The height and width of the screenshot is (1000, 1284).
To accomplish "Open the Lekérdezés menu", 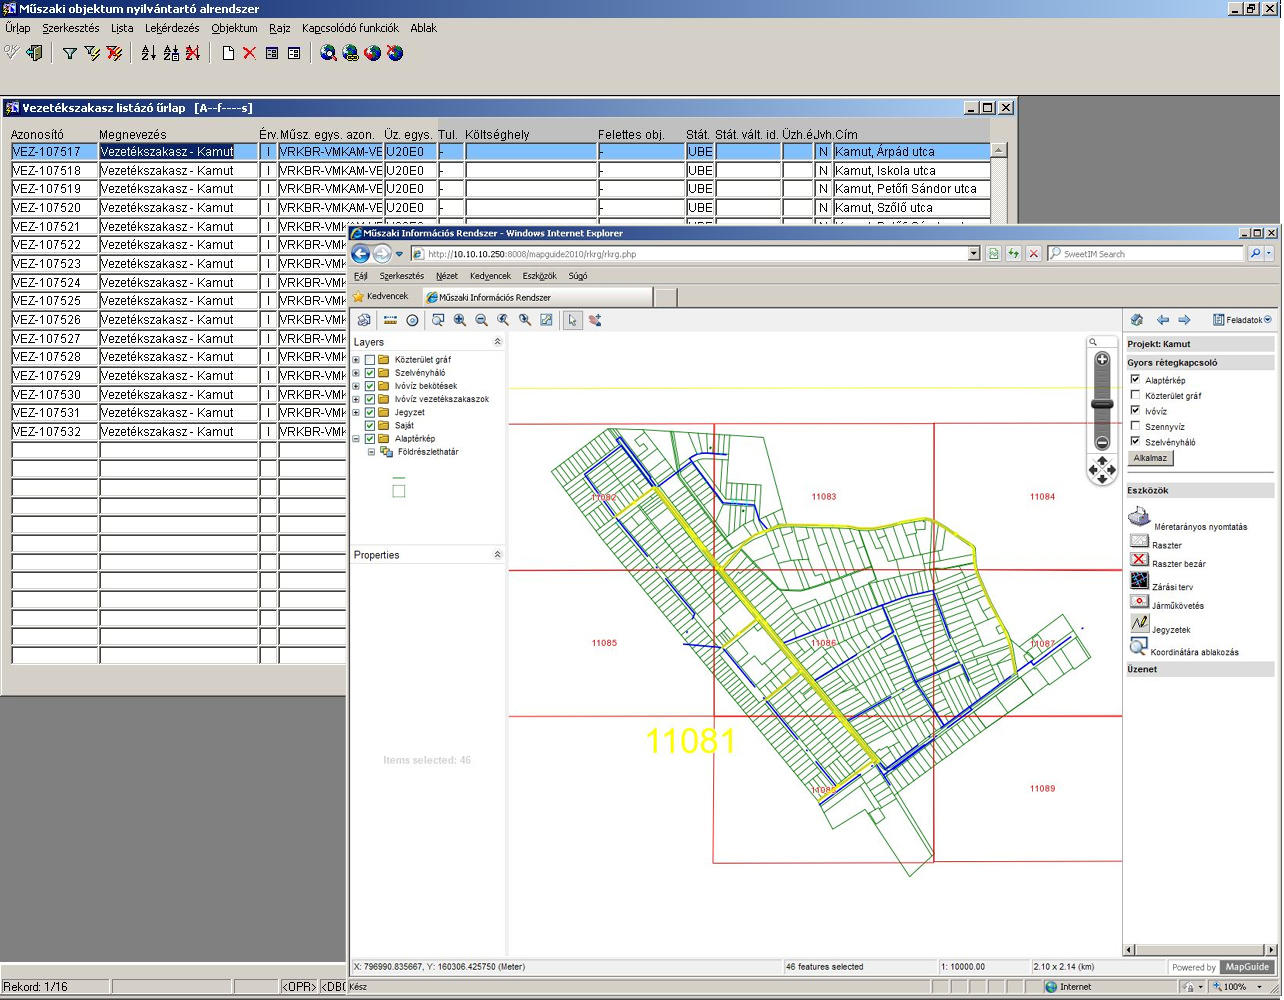I will [x=172, y=28].
